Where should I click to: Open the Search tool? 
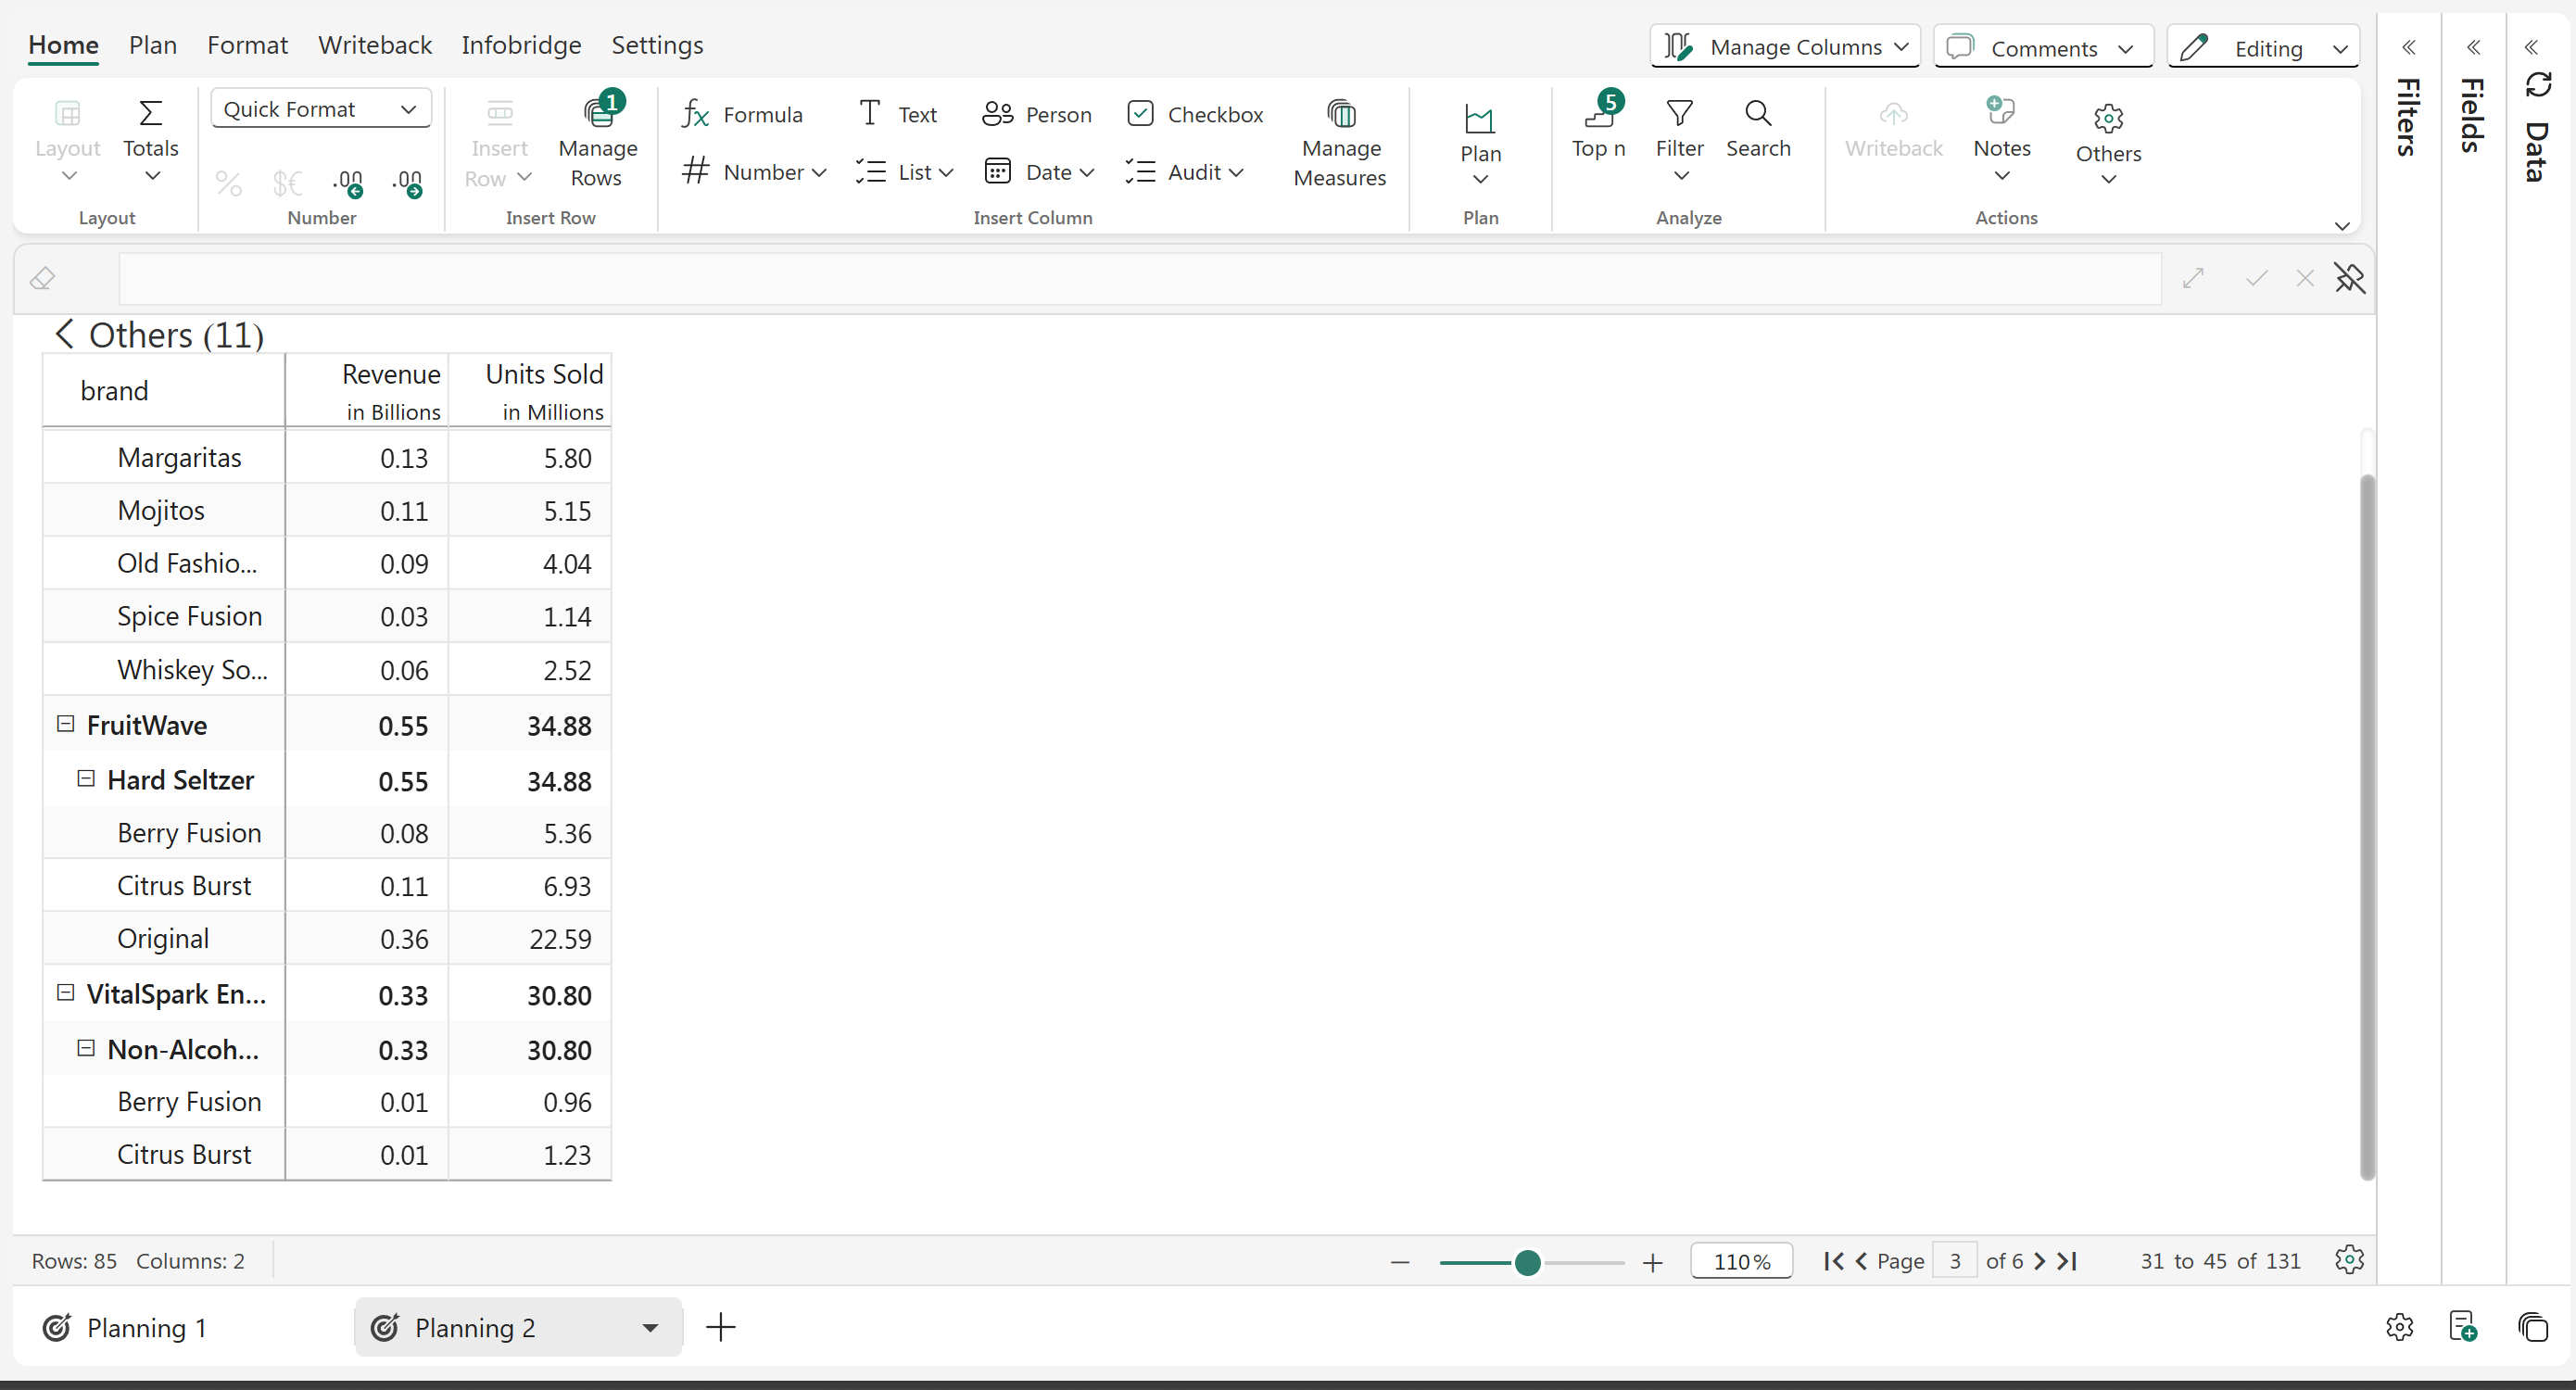[1757, 126]
